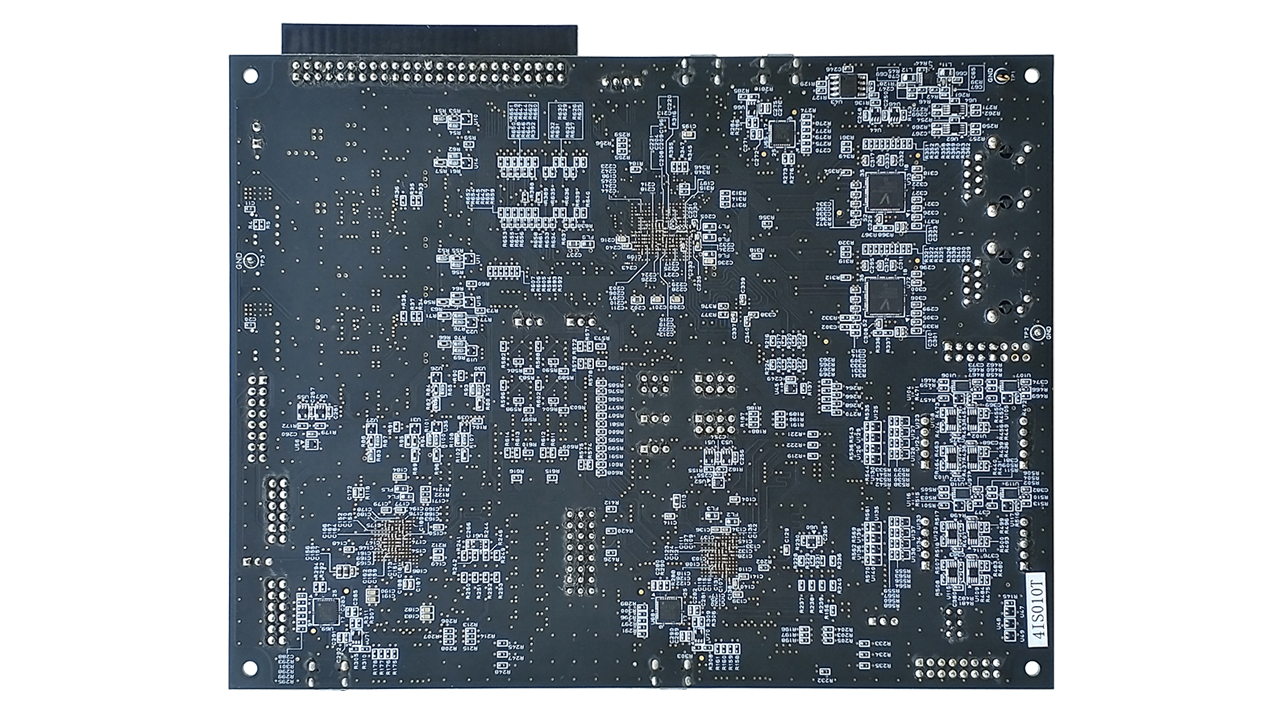This screenshot has height=720, width=1280.
Task: Click the lower square chip marked V
Action: click(x=885, y=296)
